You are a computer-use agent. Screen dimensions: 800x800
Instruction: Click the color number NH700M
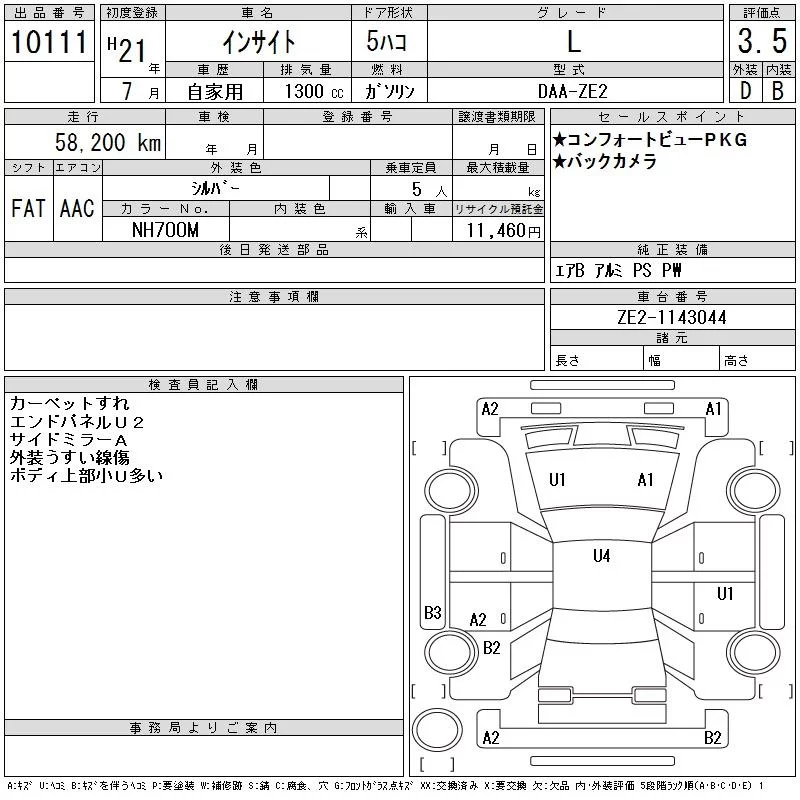click(x=165, y=230)
